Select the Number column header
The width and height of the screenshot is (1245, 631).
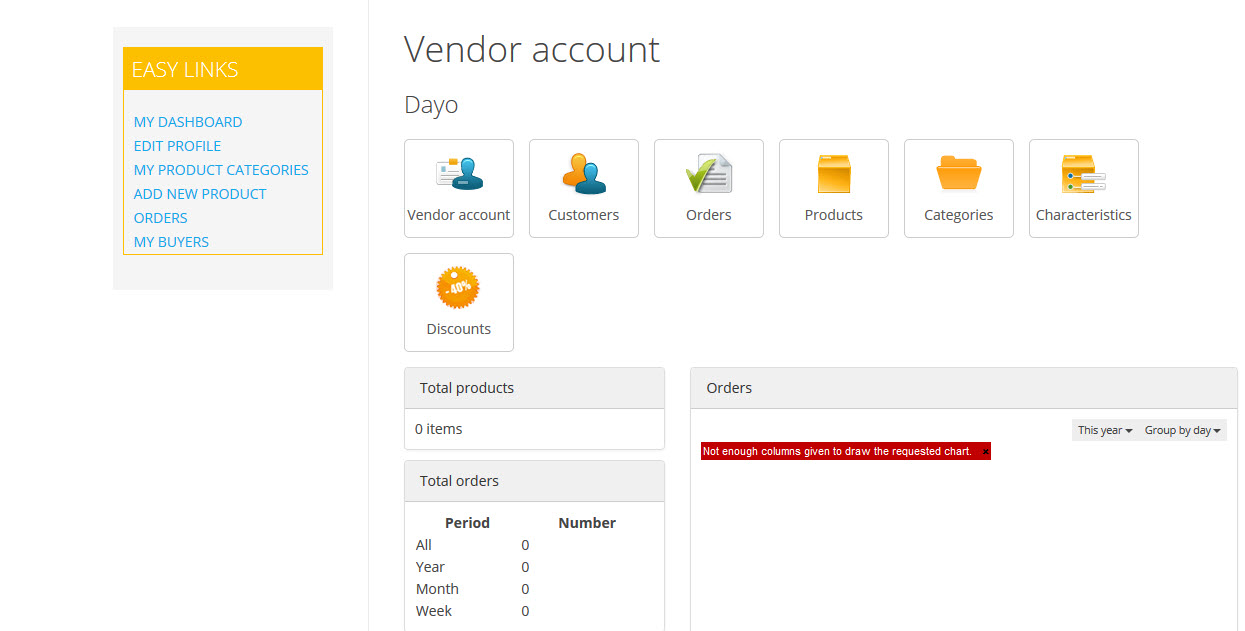click(587, 523)
